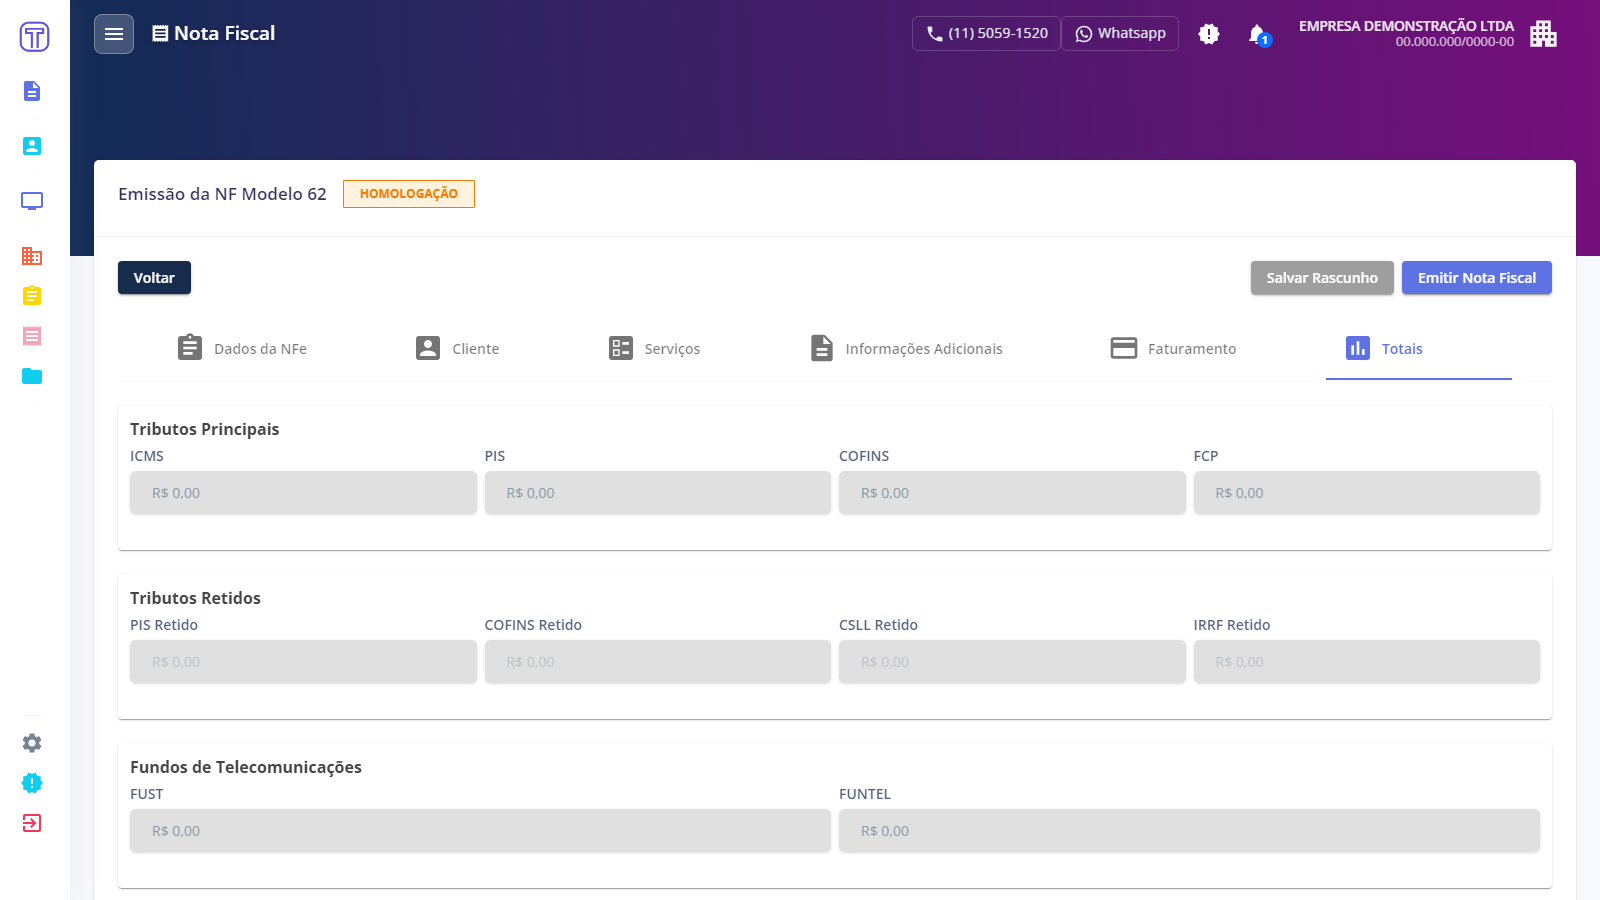Click Salvar Rascunho button
The image size is (1600, 900).
click(1322, 278)
